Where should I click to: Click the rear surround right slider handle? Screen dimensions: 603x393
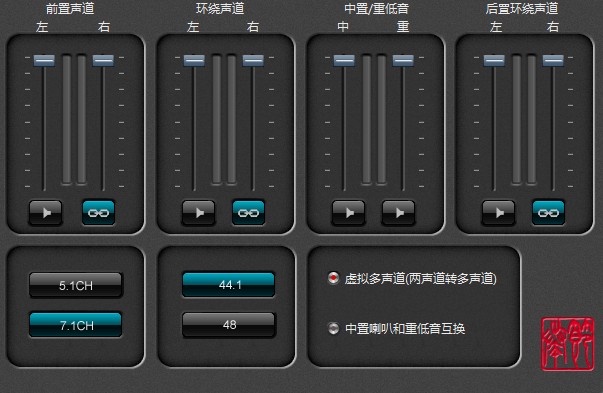(x=553, y=60)
